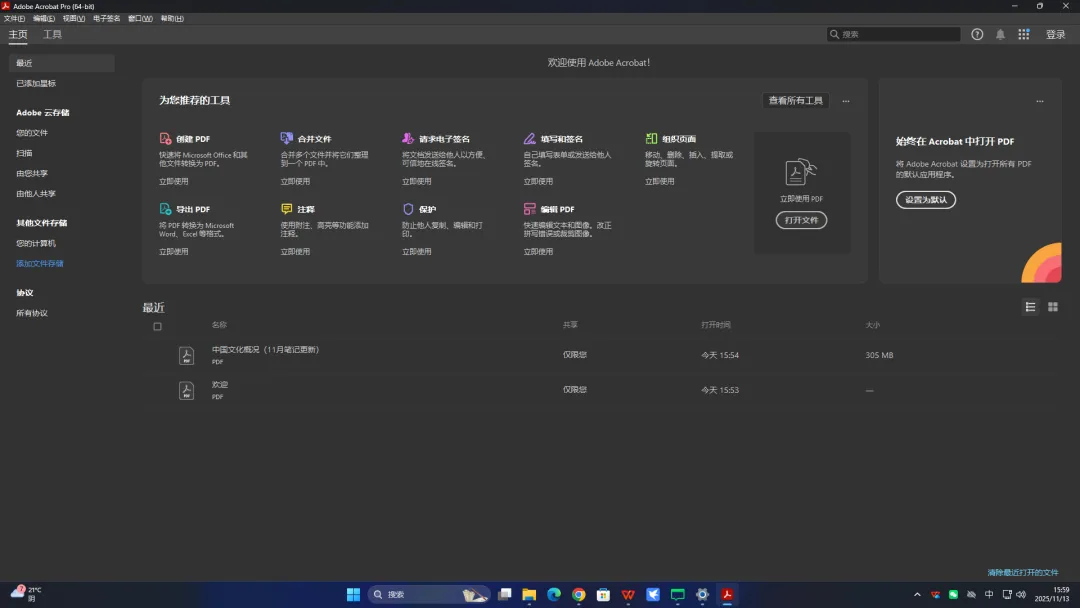Open the Edit PDF (编辑 PDF) icon

(530, 209)
